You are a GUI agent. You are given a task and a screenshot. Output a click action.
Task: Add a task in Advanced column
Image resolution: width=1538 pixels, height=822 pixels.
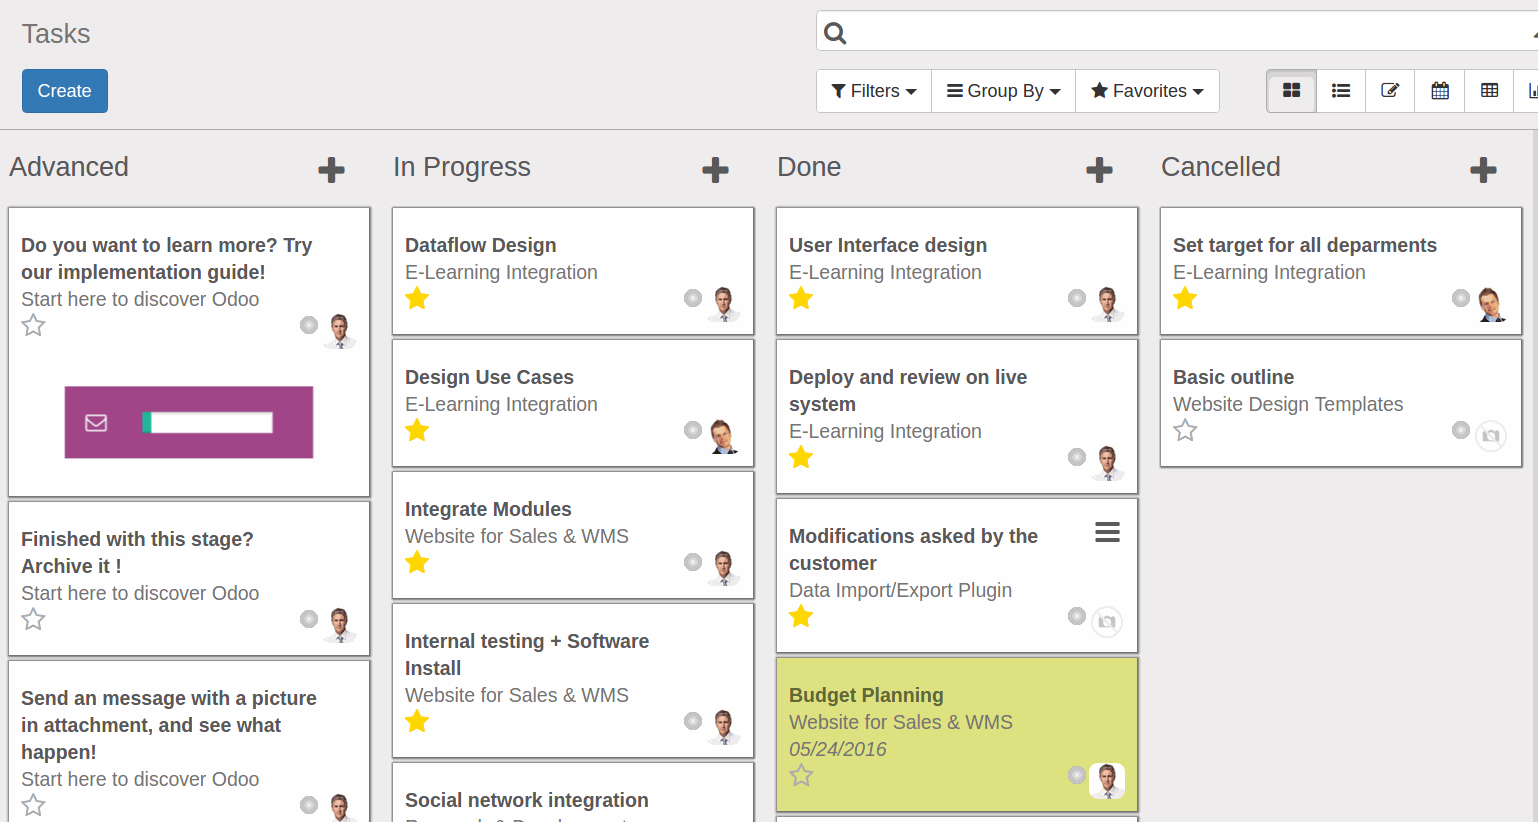[331, 170]
